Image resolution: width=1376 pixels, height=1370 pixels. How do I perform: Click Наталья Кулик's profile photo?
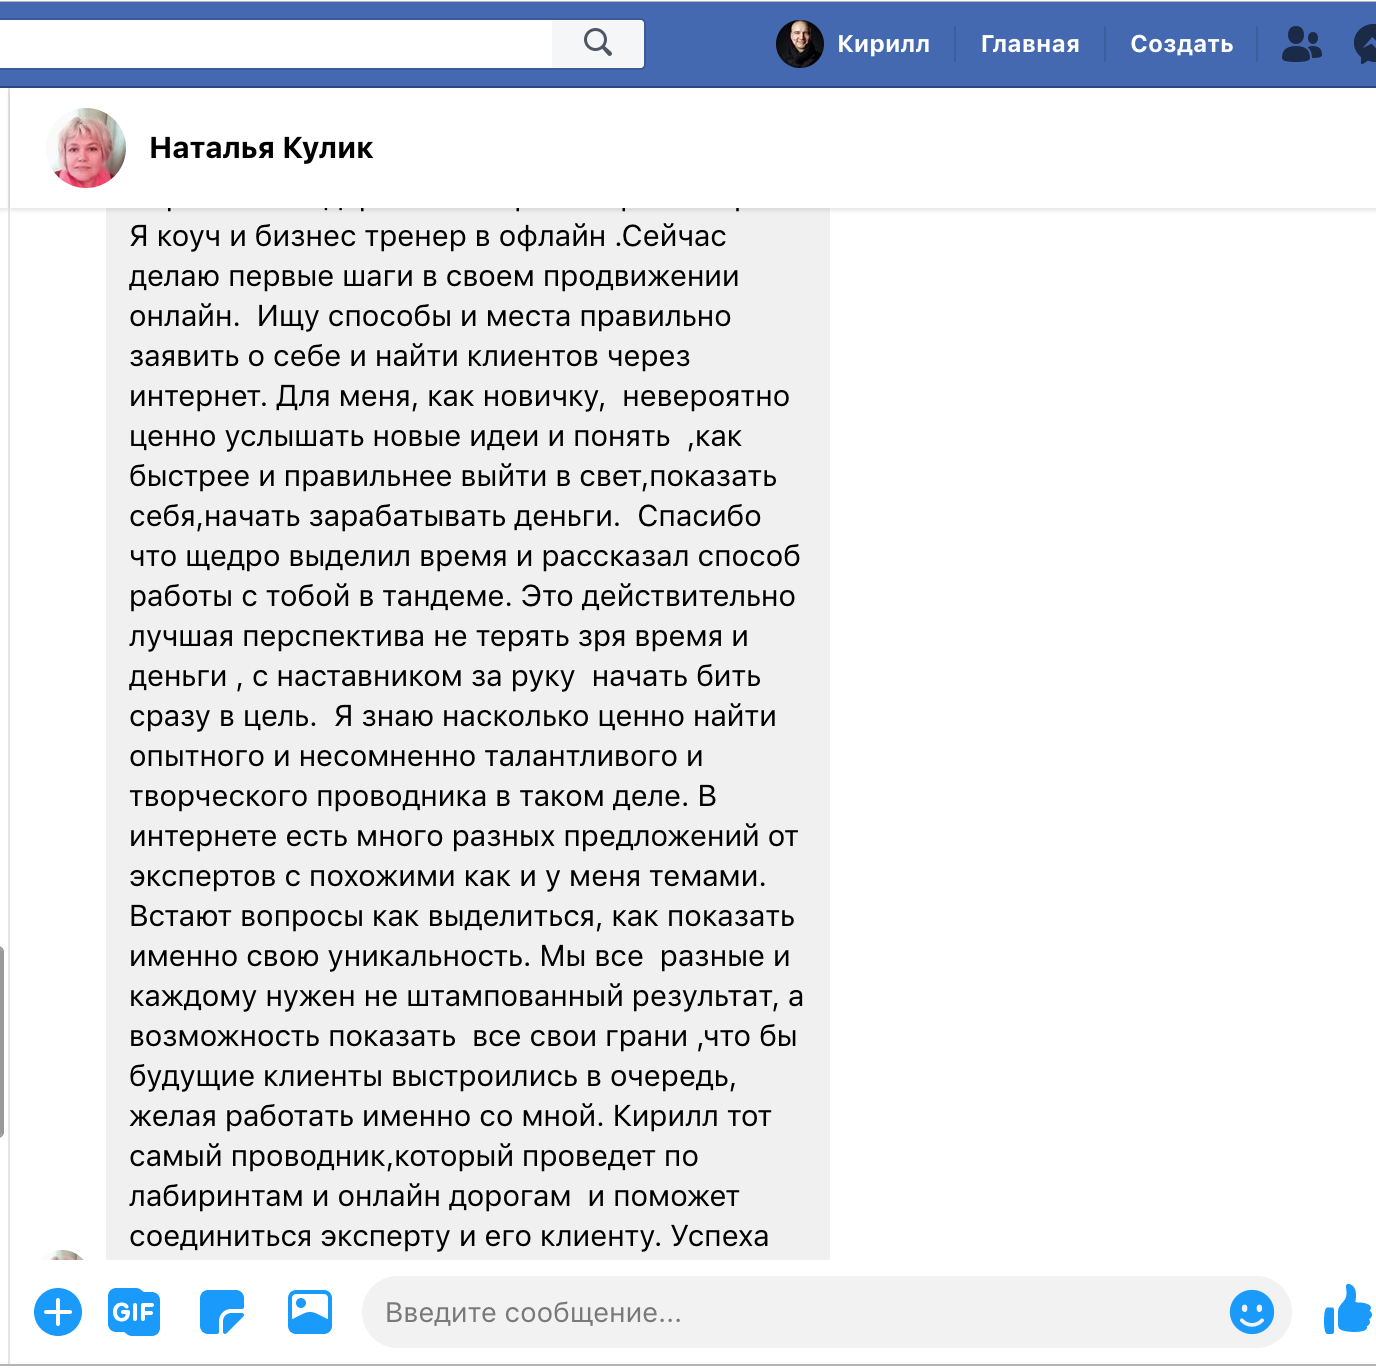click(87, 148)
